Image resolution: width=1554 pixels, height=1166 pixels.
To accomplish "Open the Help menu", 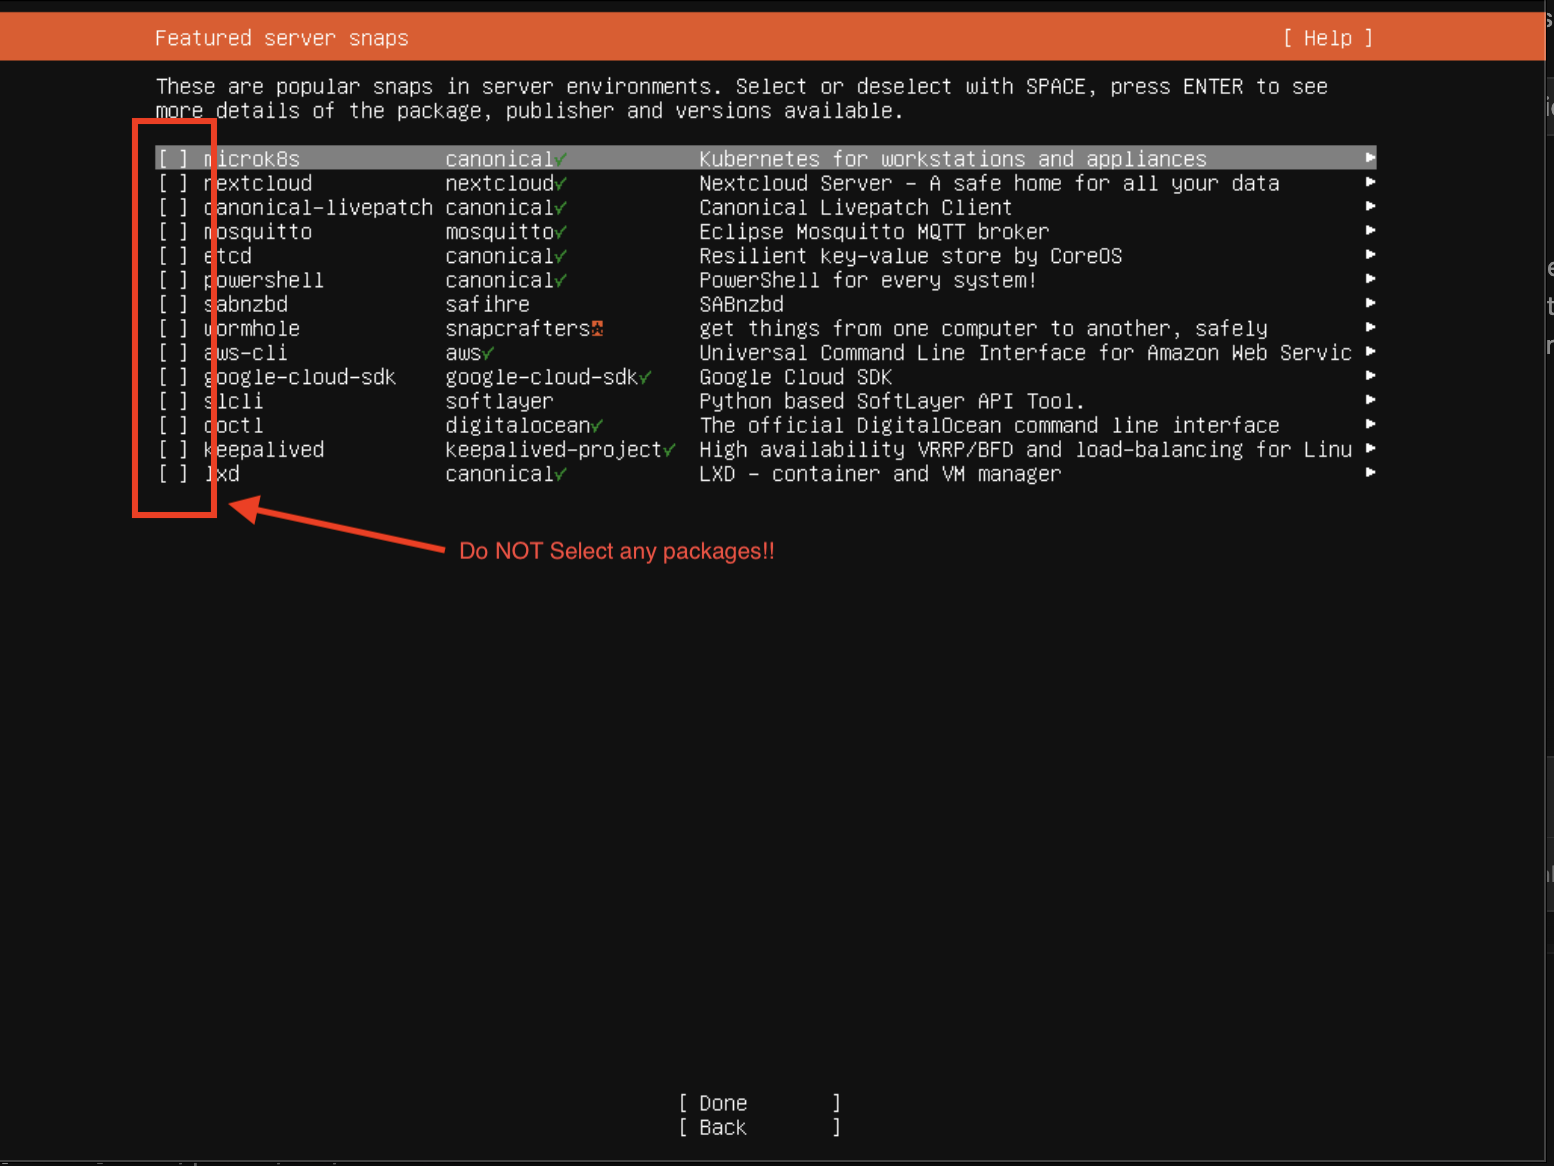I will pyautogui.click(x=1327, y=38).
